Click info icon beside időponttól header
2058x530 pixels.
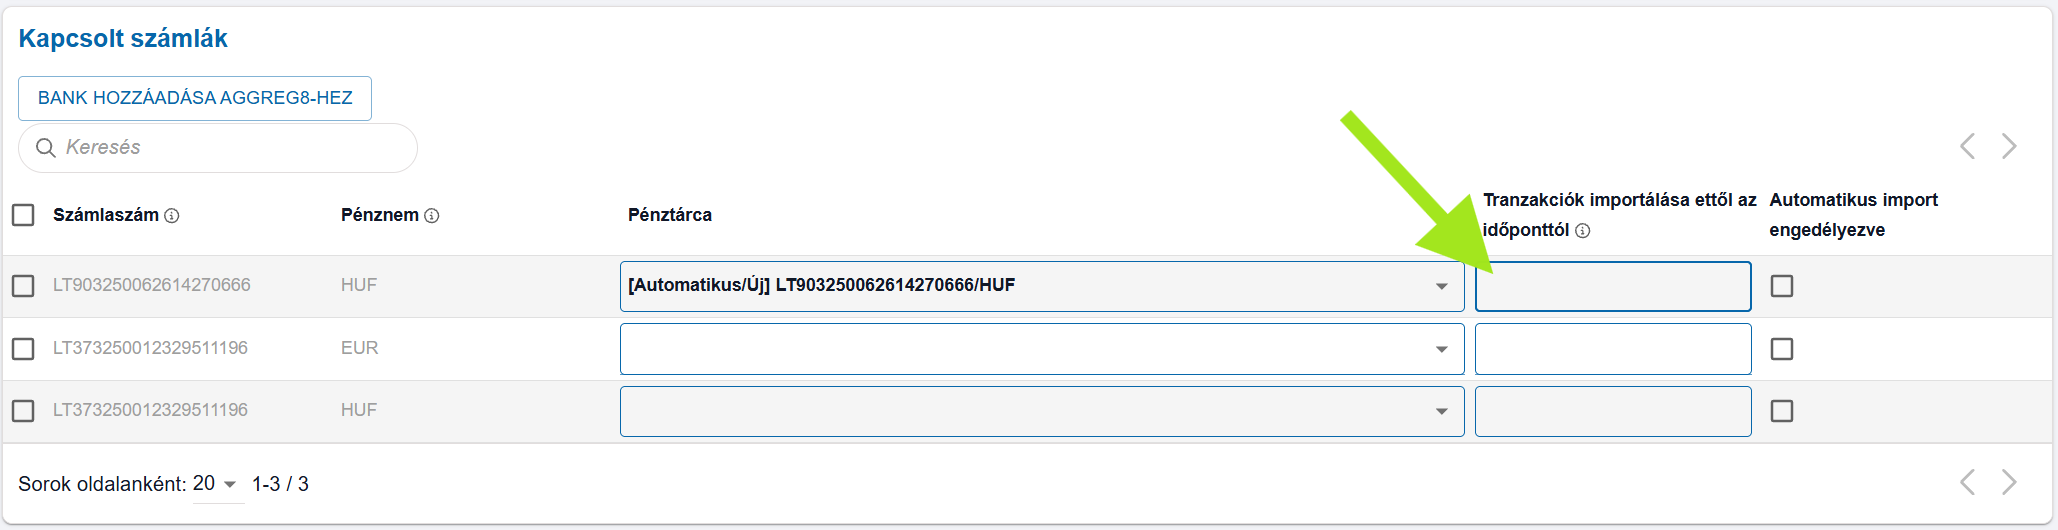click(1583, 231)
